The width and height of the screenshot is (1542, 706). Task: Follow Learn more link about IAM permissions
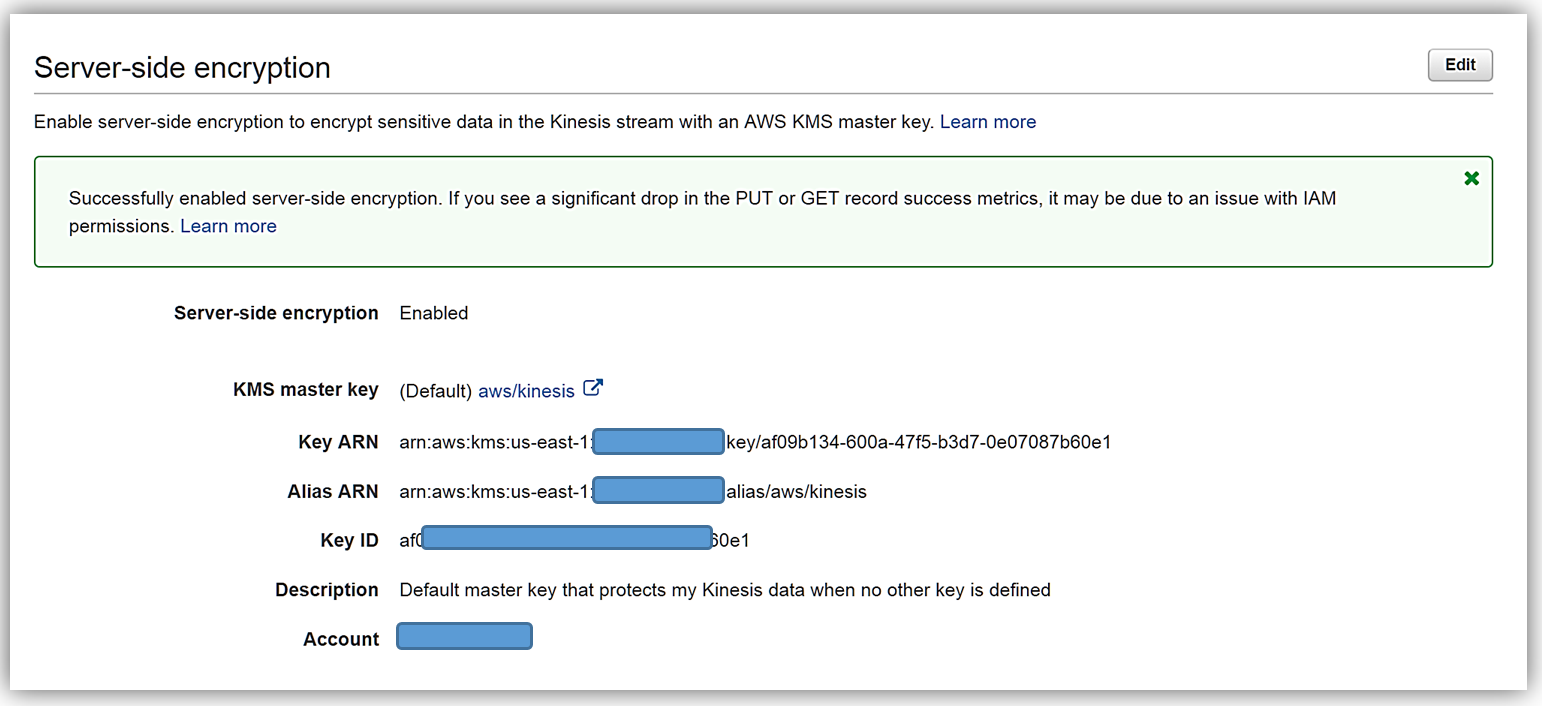pos(228,226)
